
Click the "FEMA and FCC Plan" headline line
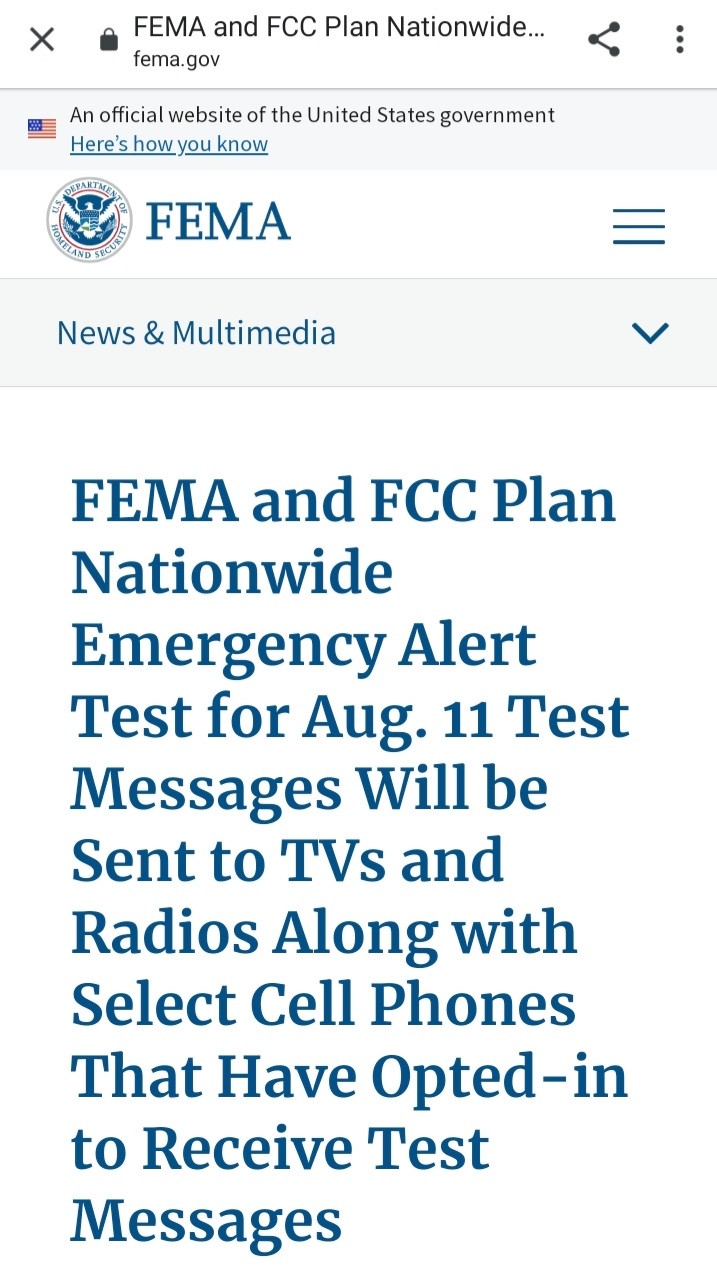(343, 502)
